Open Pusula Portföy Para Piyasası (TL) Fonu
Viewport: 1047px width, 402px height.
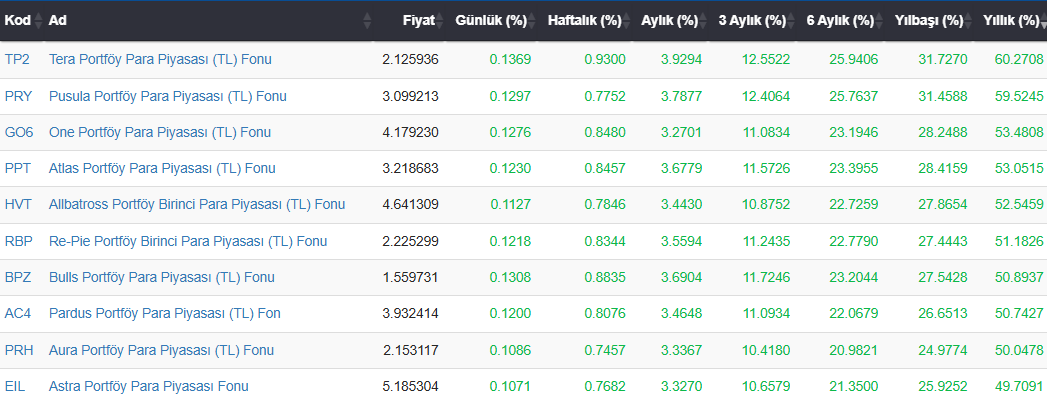(168, 96)
